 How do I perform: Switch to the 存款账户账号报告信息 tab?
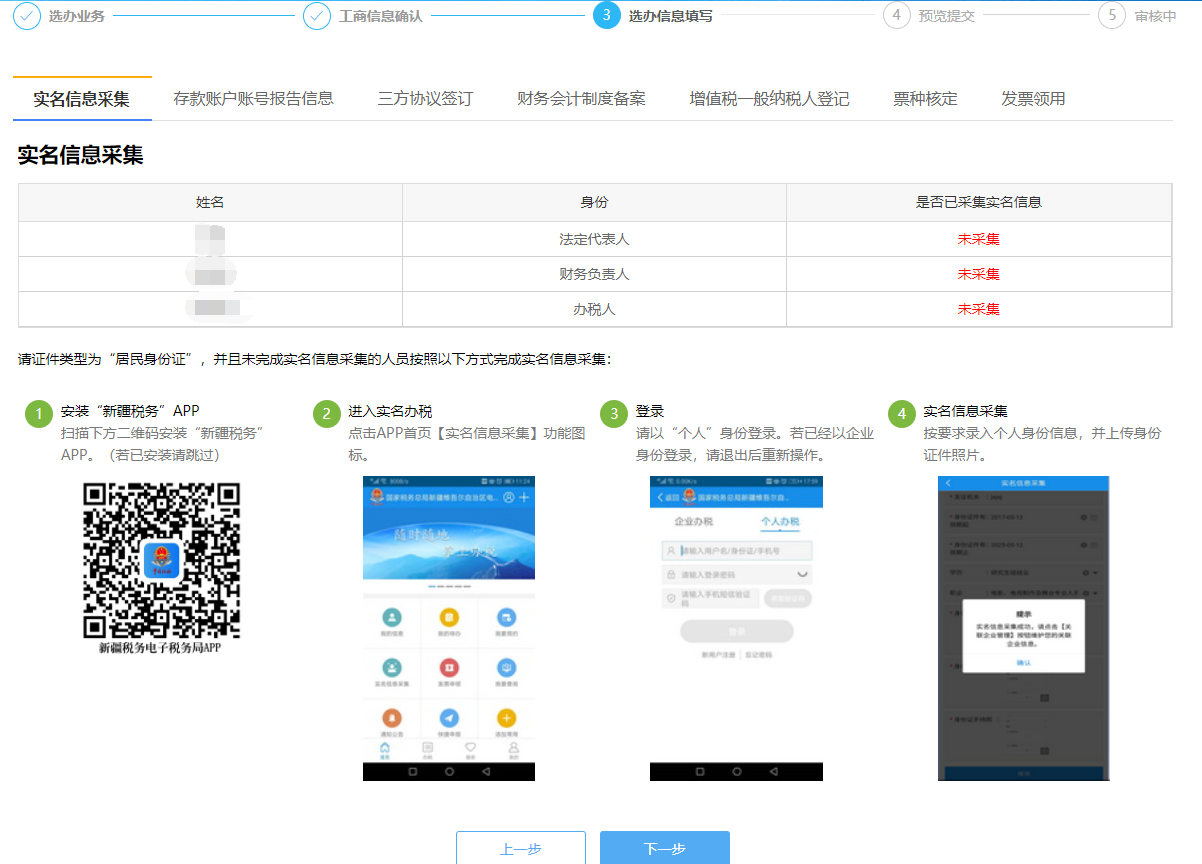[x=253, y=99]
